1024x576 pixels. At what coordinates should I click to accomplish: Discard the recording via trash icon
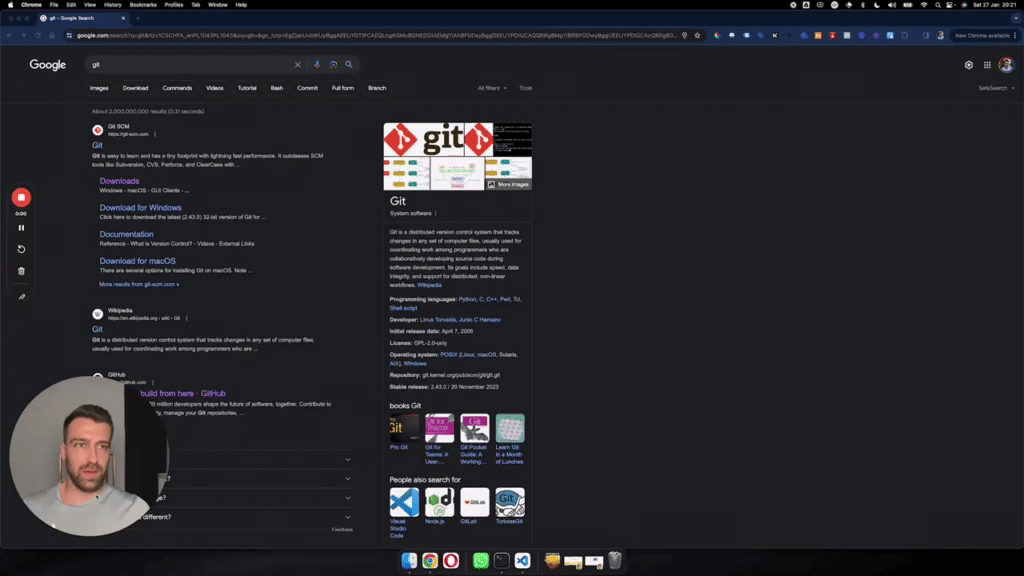pyautogui.click(x=21, y=272)
